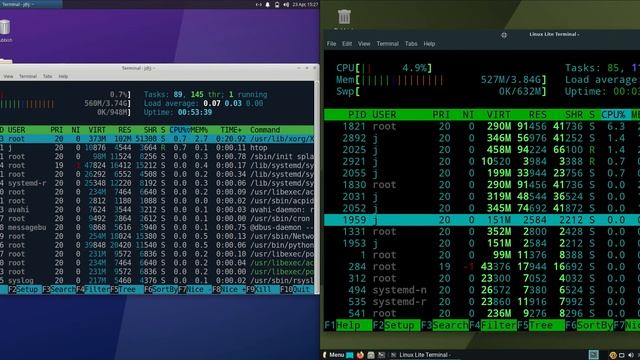Select the @dbus-daemon process row
This screenshot has width=640, height=360.
pyautogui.click(x=157, y=228)
